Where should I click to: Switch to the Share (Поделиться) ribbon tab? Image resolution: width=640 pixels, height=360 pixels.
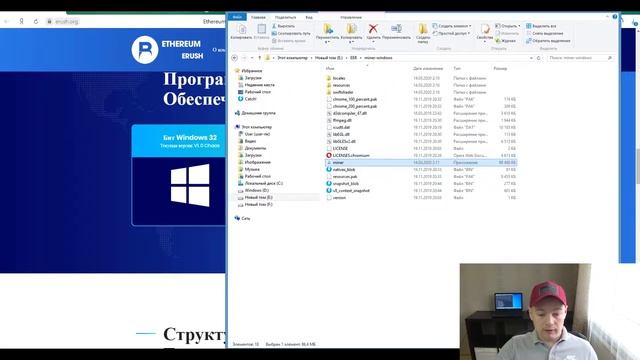click(285, 17)
